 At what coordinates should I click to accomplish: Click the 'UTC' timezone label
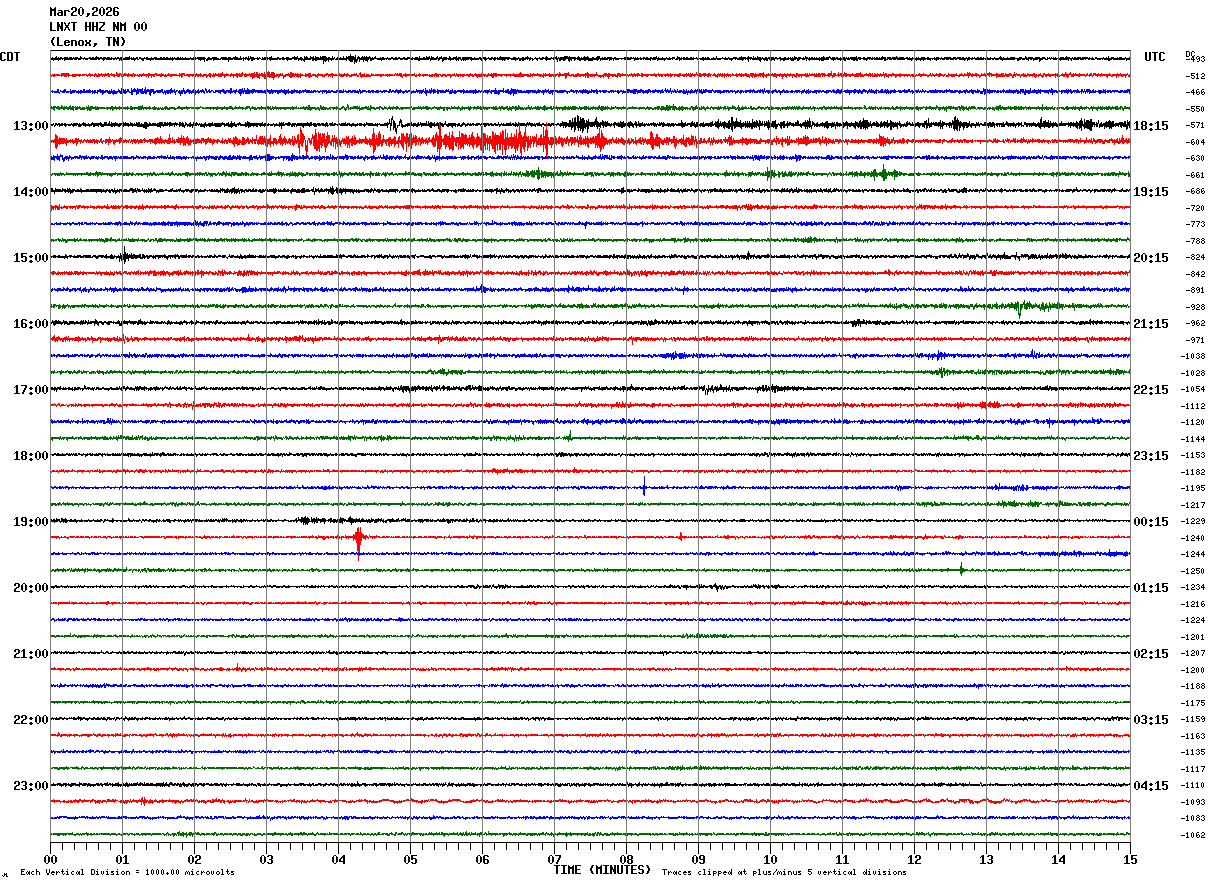point(1155,57)
